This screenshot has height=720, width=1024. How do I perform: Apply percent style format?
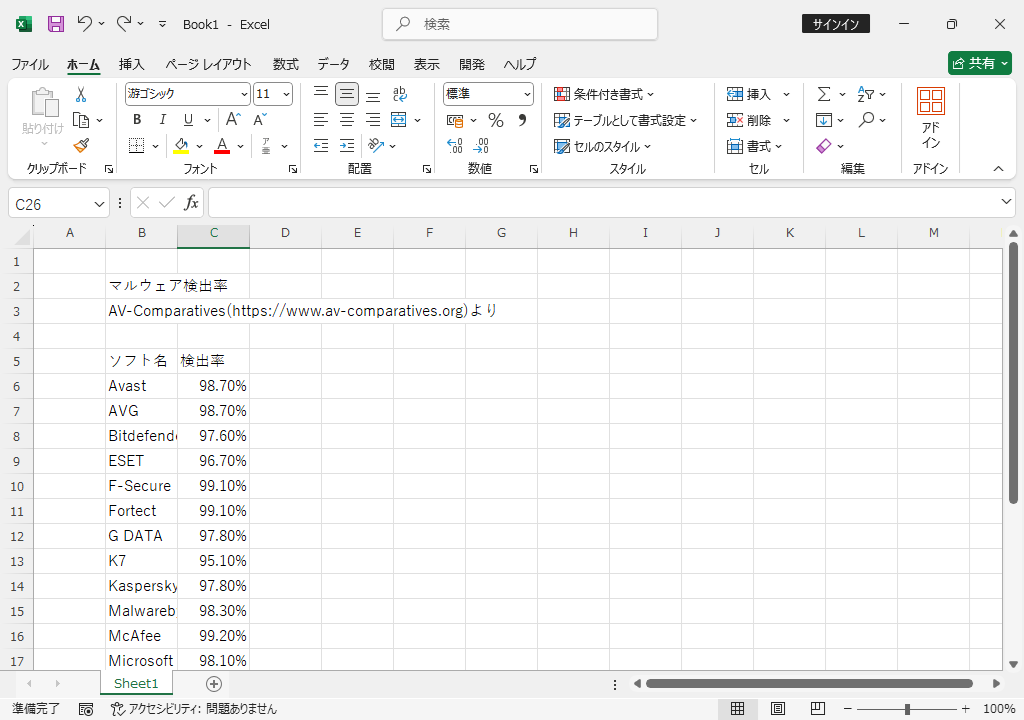(496, 120)
